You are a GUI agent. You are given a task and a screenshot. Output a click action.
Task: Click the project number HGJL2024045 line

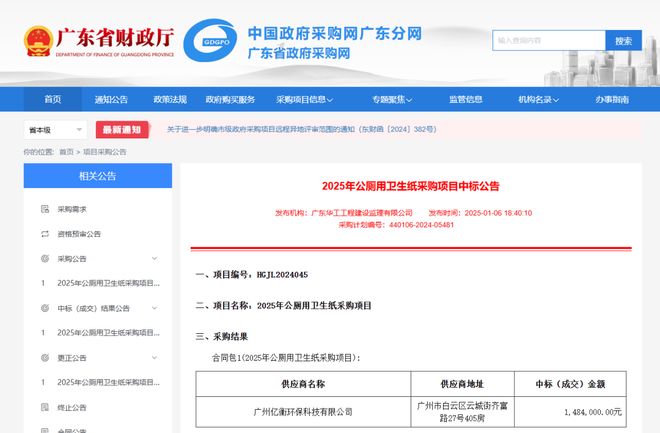[x=252, y=275]
